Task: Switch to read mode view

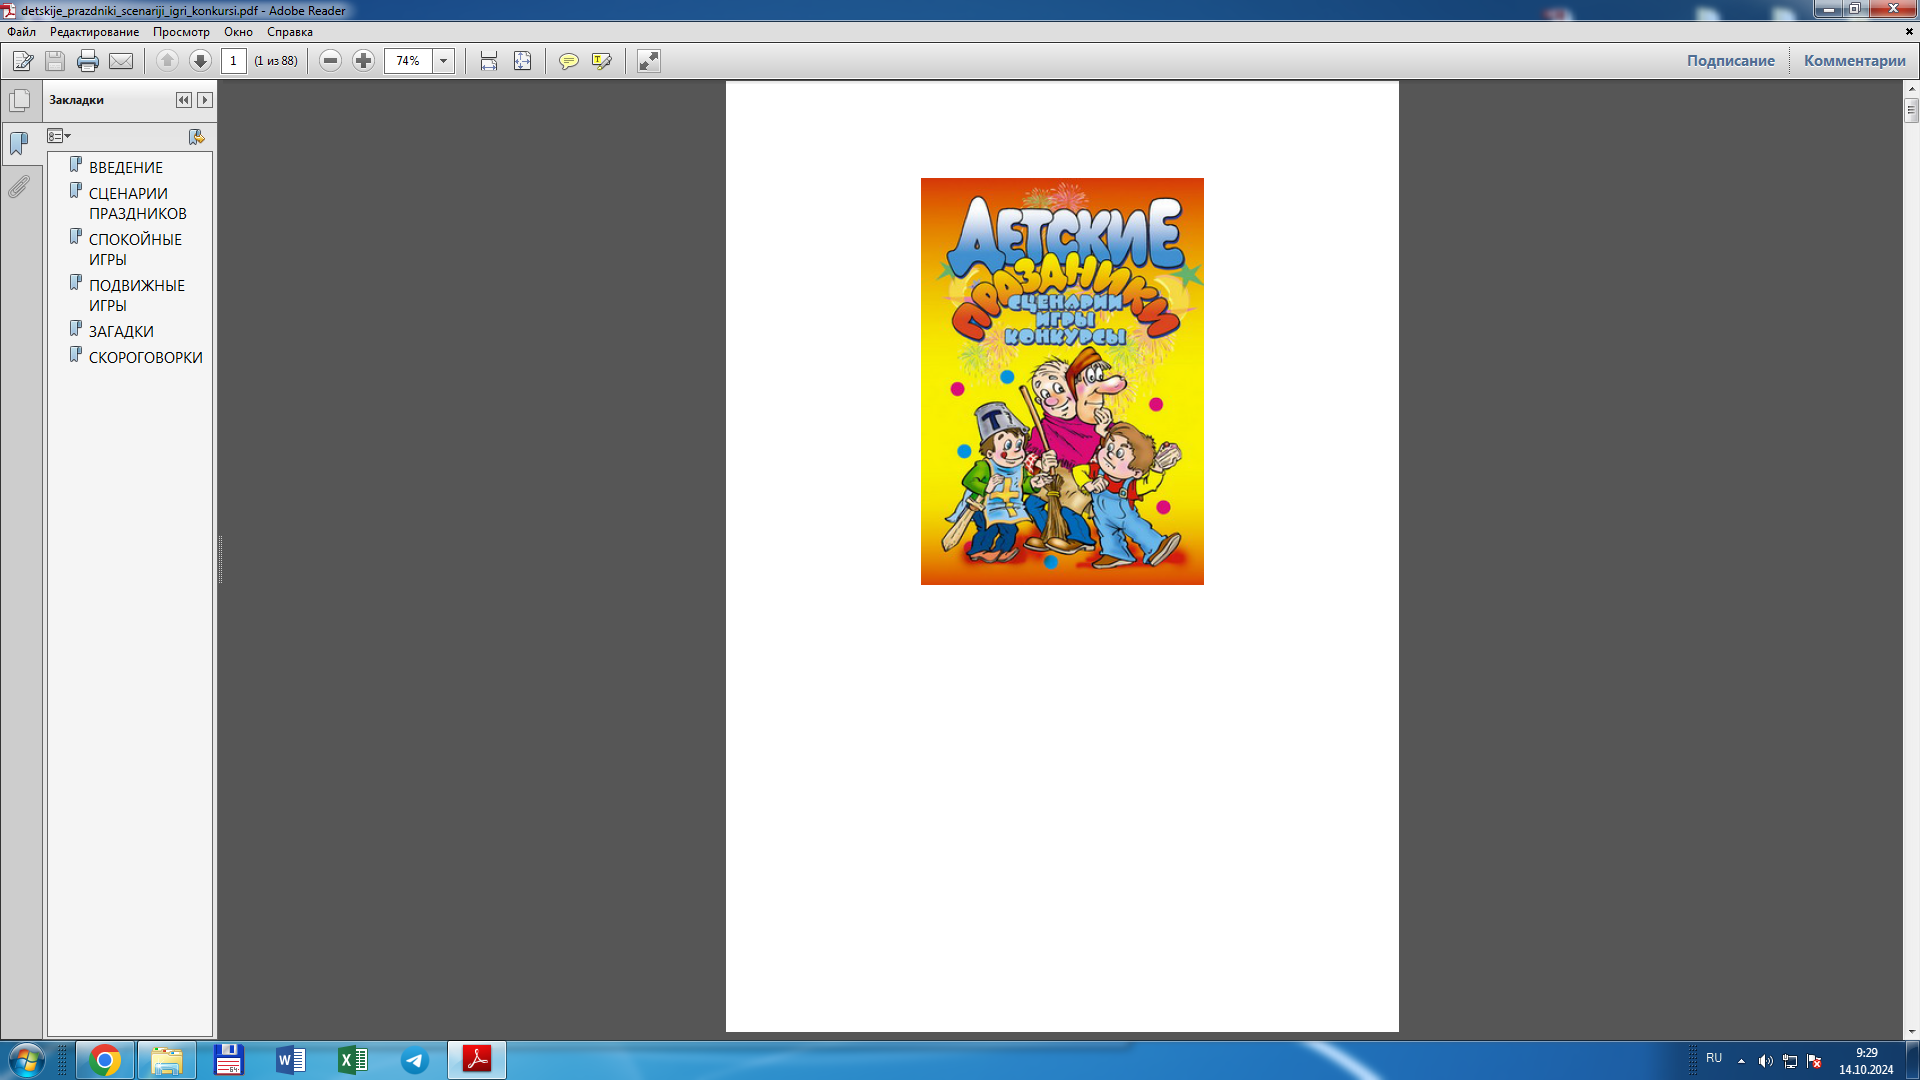Action: [x=649, y=61]
